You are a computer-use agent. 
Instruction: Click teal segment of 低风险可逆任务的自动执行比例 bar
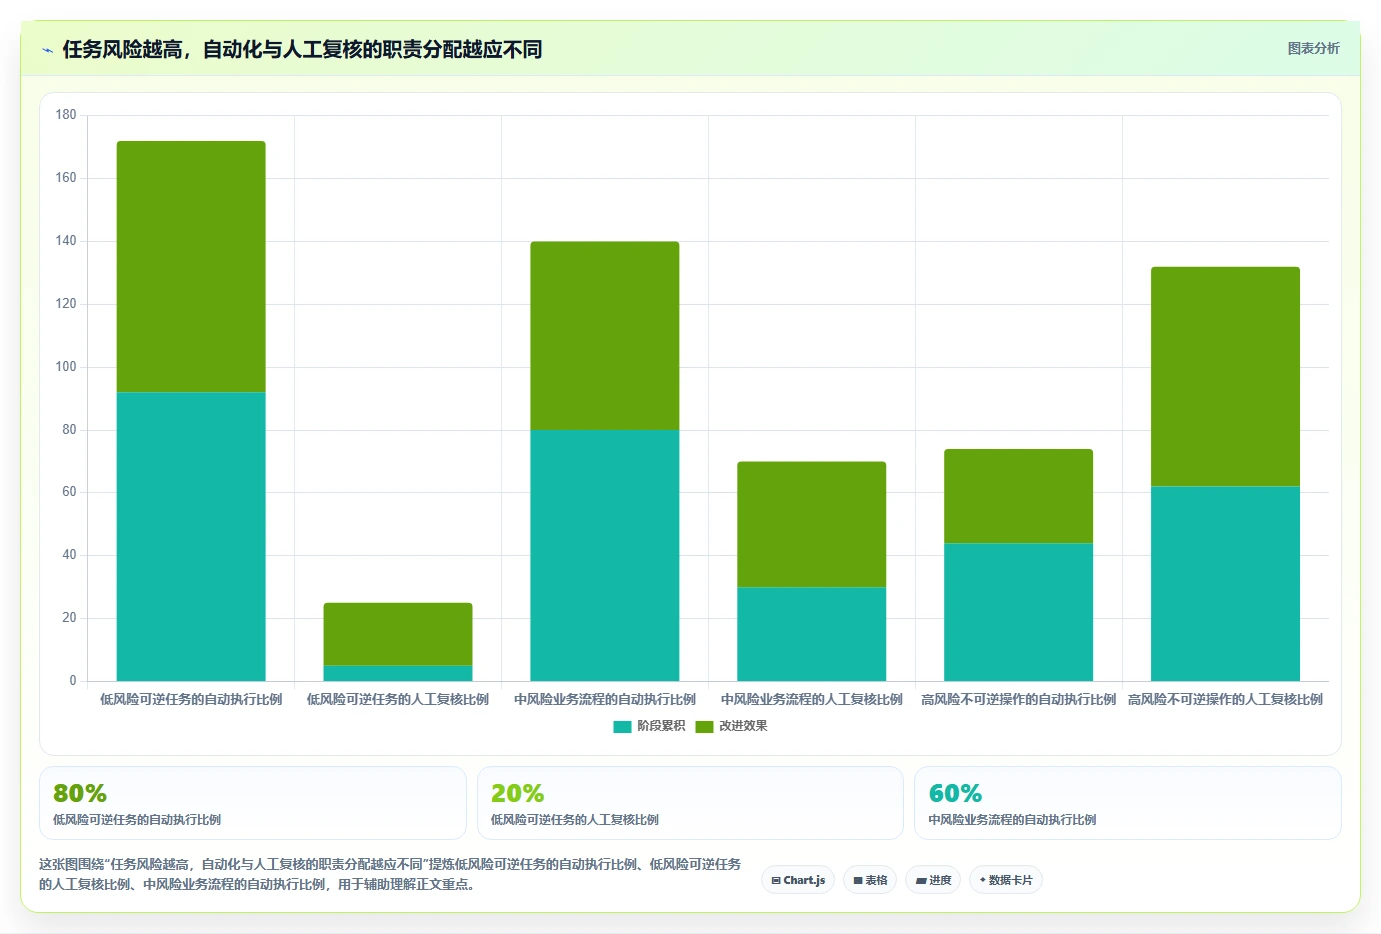click(191, 537)
